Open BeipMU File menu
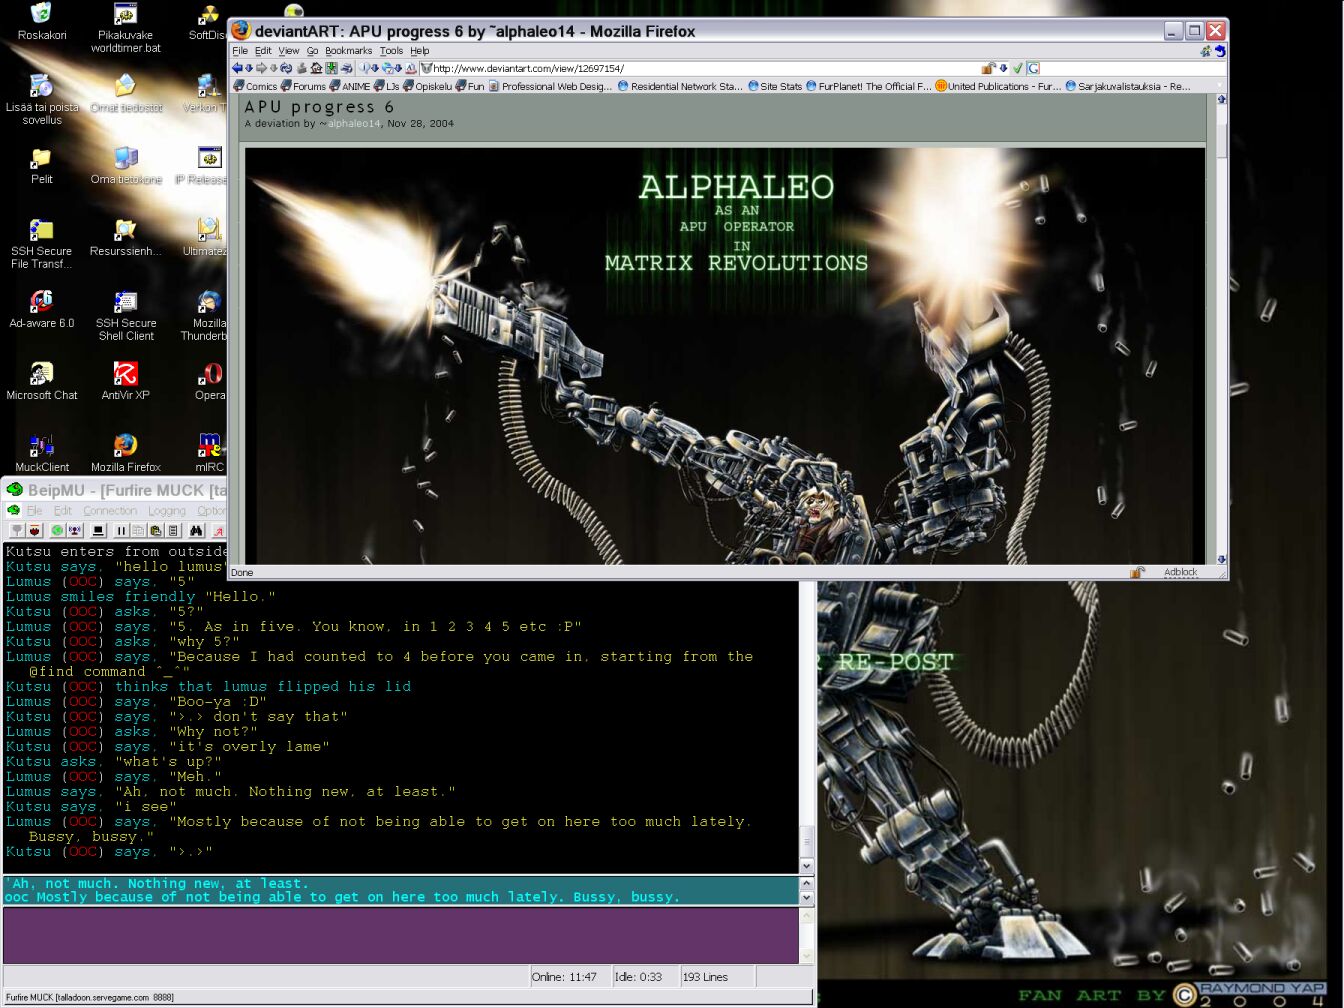Viewport: 1344px width, 1008px height. coord(34,510)
